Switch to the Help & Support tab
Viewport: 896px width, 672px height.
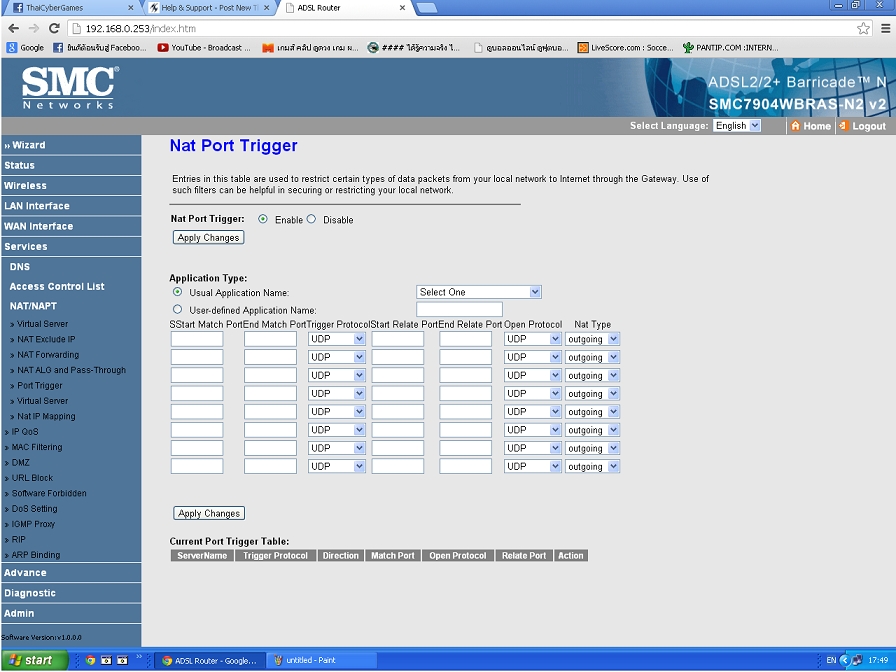pyautogui.click(x=207, y=8)
